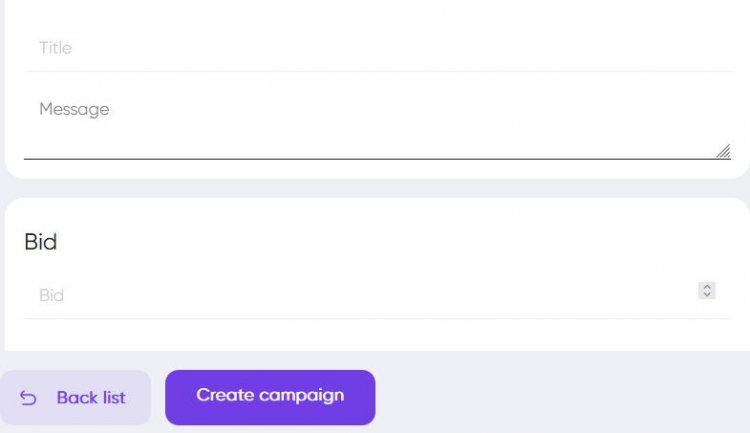Increase Bid with the up arrow
Image resolution: width=750 pixels, height=433 pixels.
(x=707, y=287)
